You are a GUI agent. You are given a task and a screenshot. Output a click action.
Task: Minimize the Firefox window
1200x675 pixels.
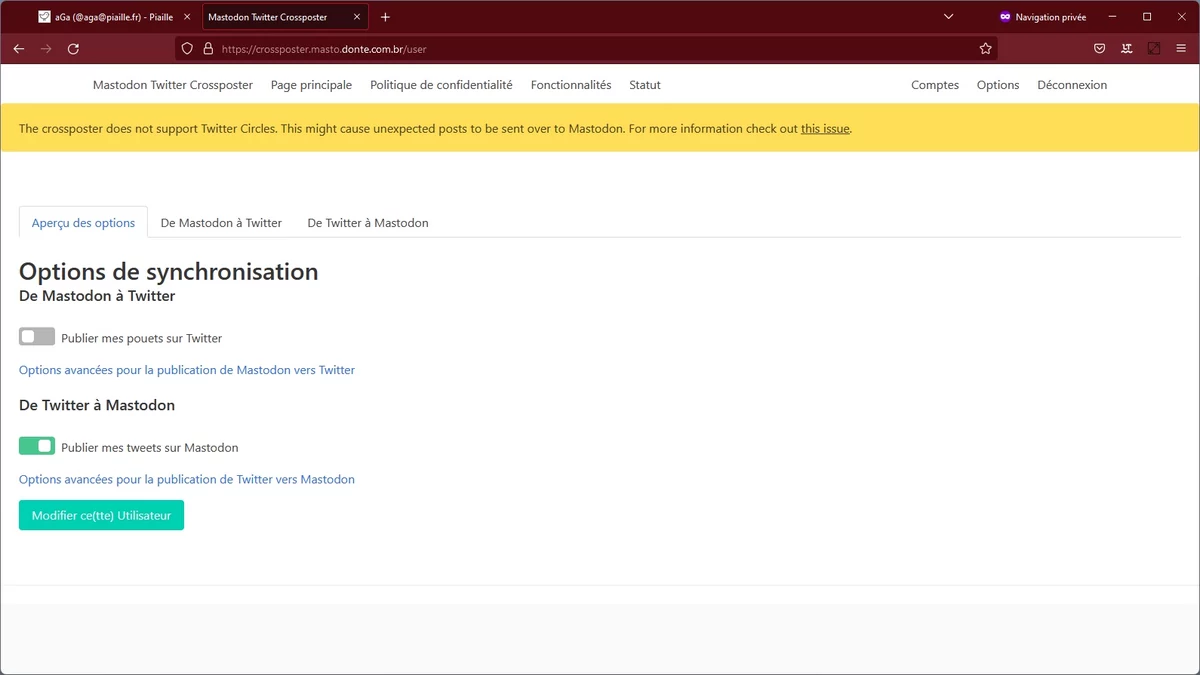tap(1110, 17)
